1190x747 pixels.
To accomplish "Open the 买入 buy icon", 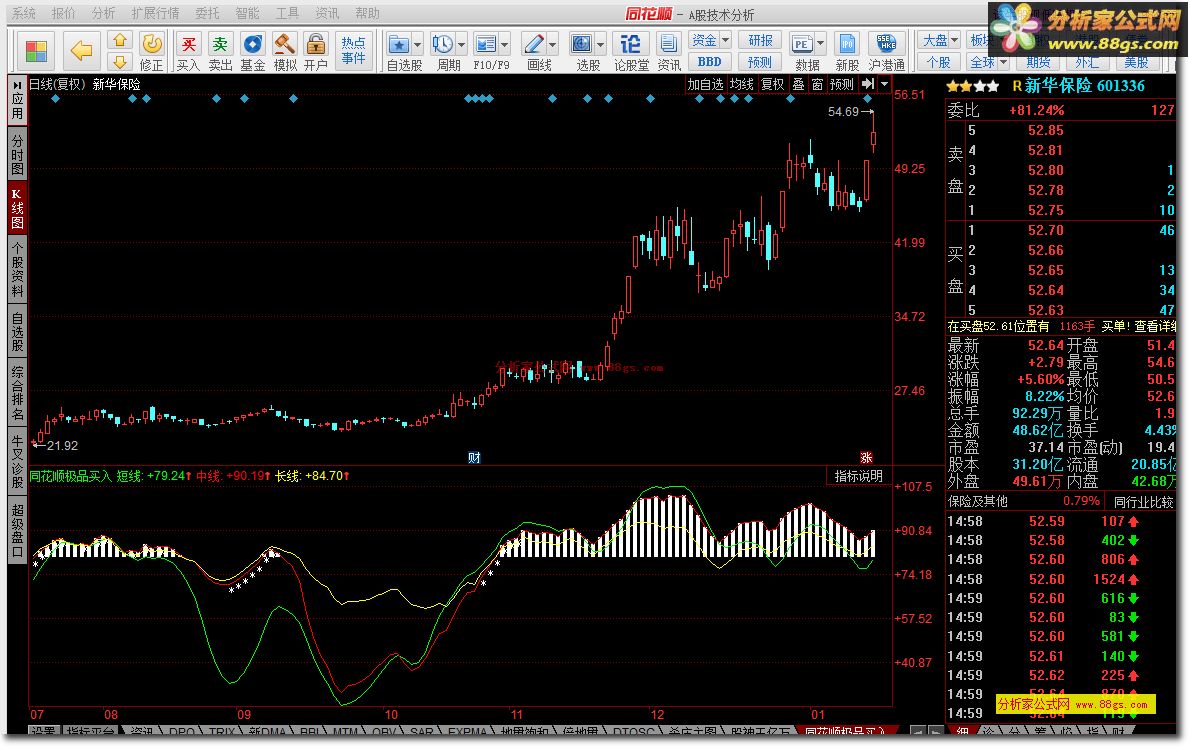I will (188, 44).
